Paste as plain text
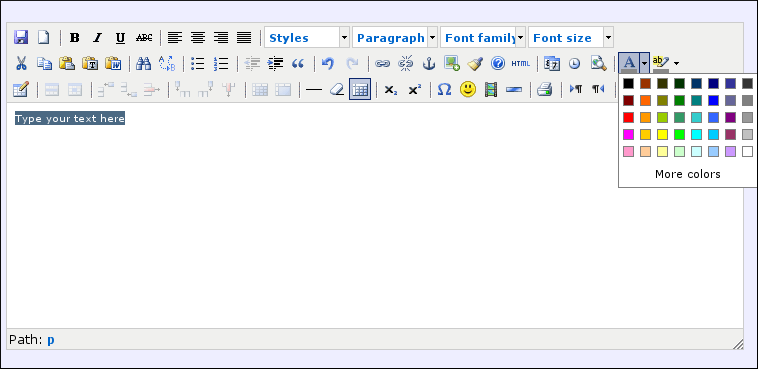 click(x=90, y=63)
